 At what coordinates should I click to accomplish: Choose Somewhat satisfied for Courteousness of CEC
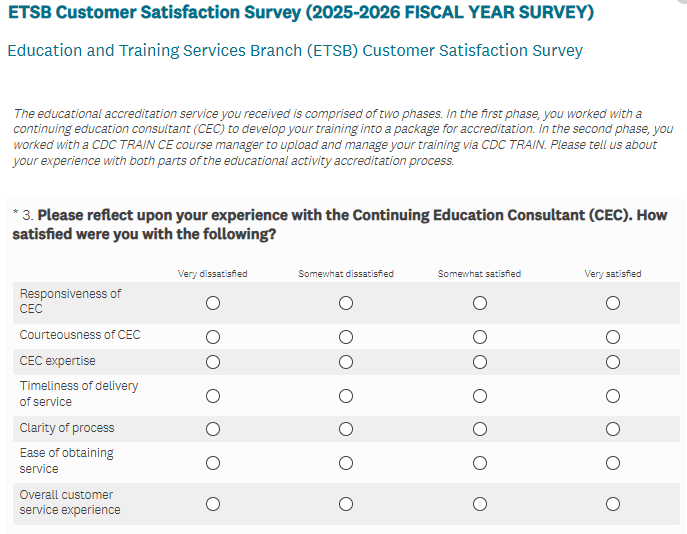pyautogui.click(x=480, y=336)
